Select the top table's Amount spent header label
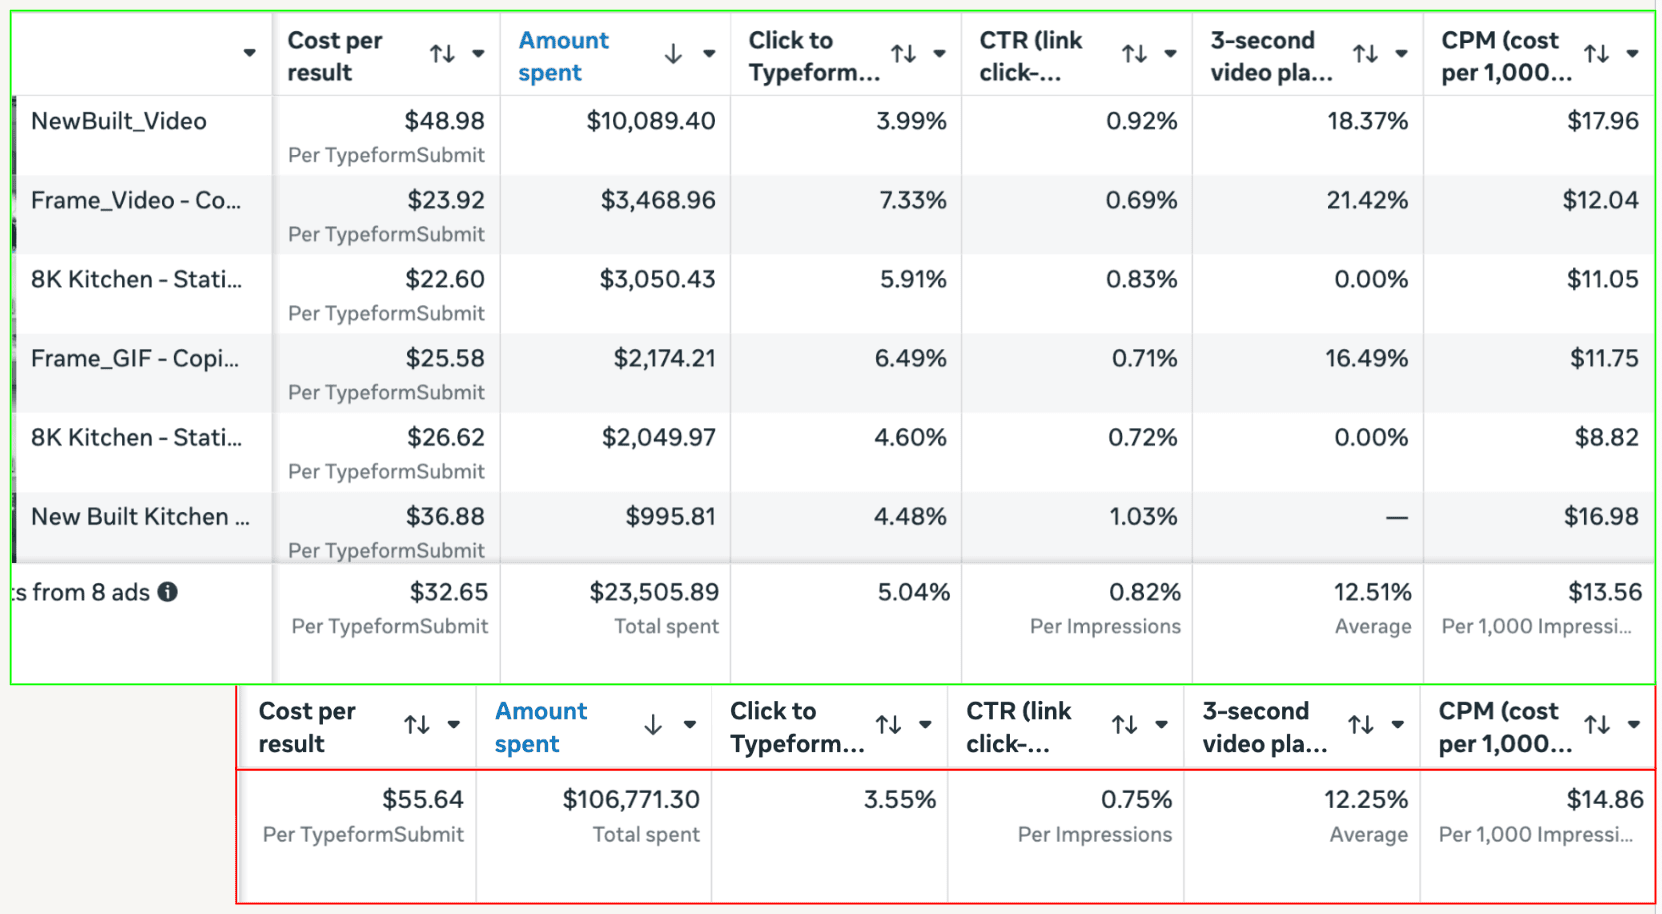The height and width of the screenshot is (914, 1662). coord(563,56)
